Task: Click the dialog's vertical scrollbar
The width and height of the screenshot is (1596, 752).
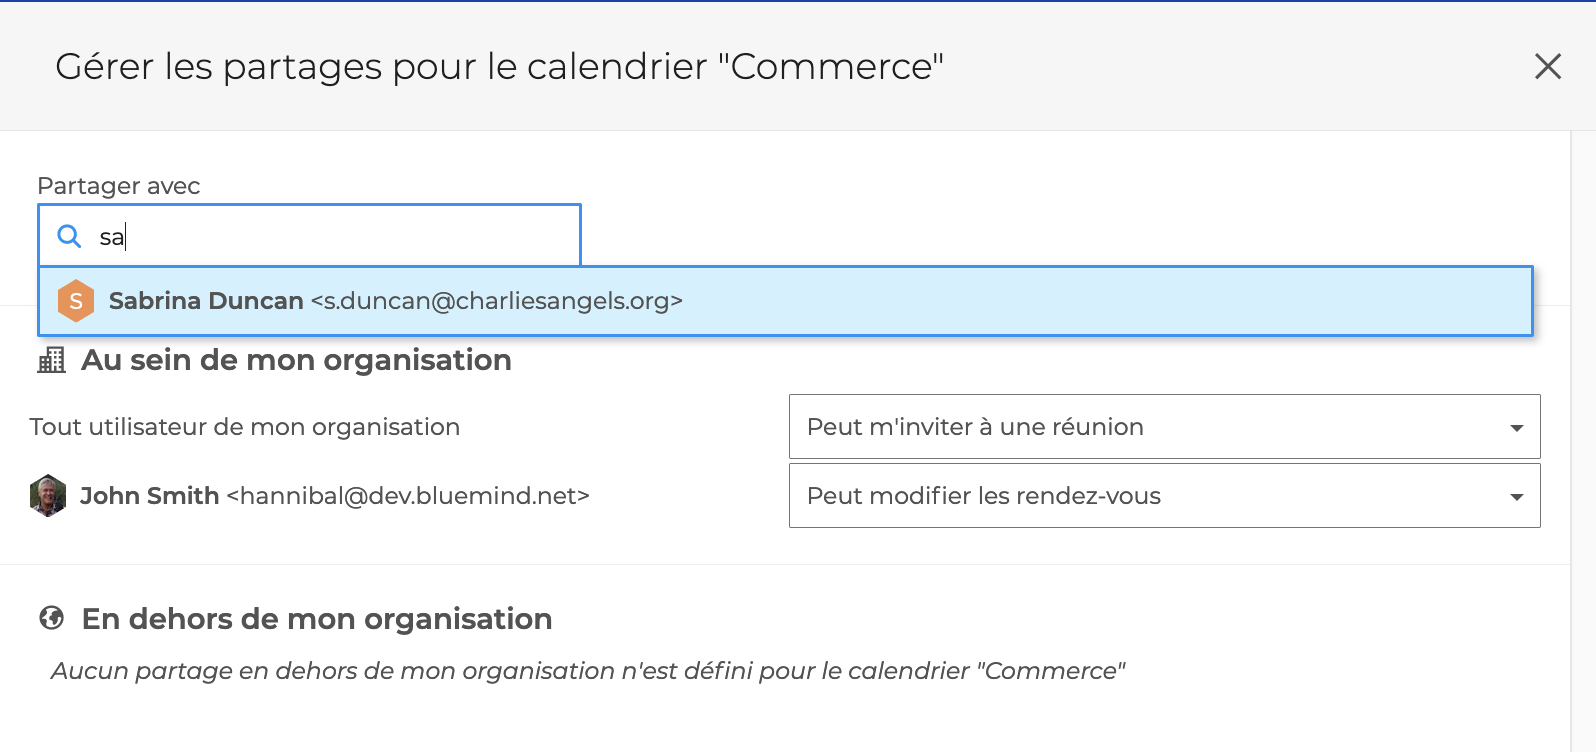Action: pos(1583,440)
